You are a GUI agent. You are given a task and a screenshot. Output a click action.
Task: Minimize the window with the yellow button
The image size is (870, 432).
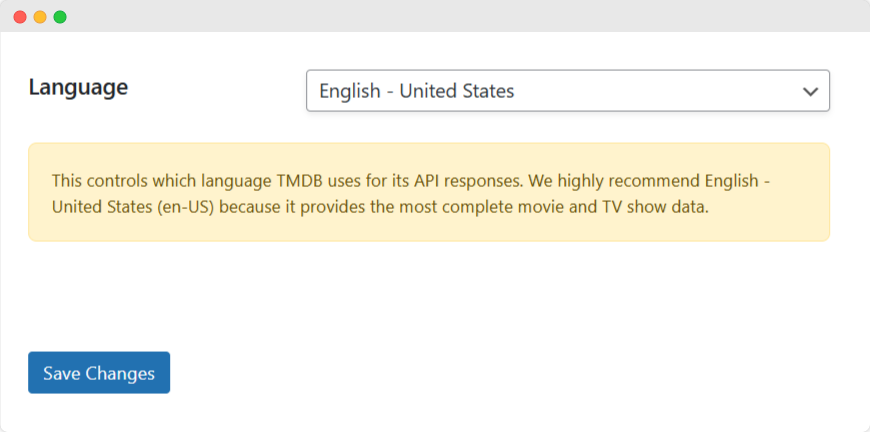click(x=40, y=17)
